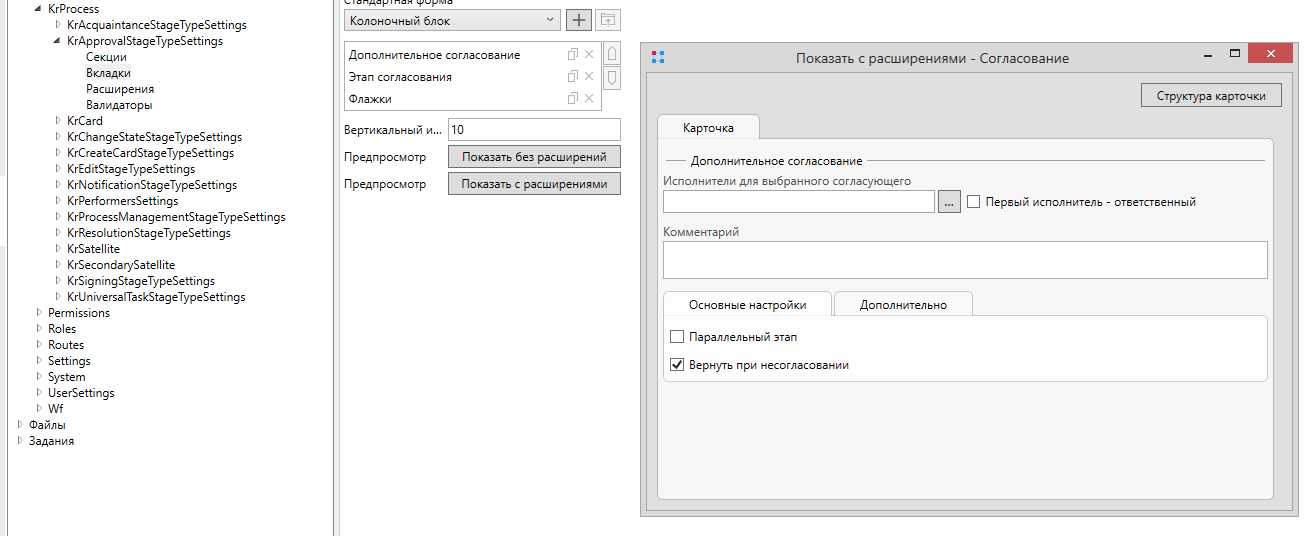The width and height of the screenshot is (1305, 536).
Task: Remove the 'Флажки' block from the list
Action: click(589, 98)
